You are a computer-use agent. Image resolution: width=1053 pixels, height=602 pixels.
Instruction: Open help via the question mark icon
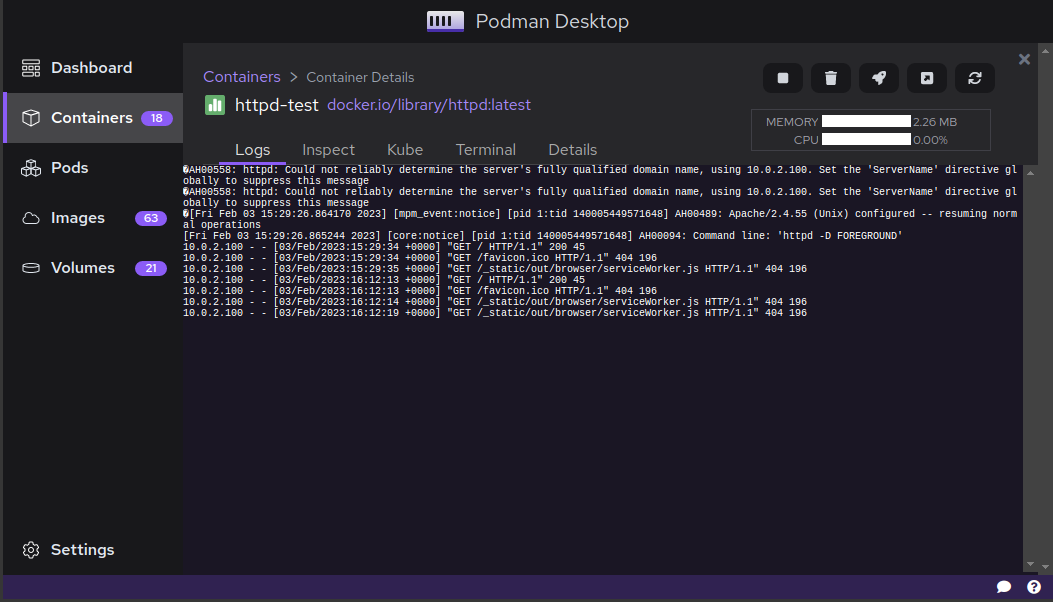tap(1034, 587)
